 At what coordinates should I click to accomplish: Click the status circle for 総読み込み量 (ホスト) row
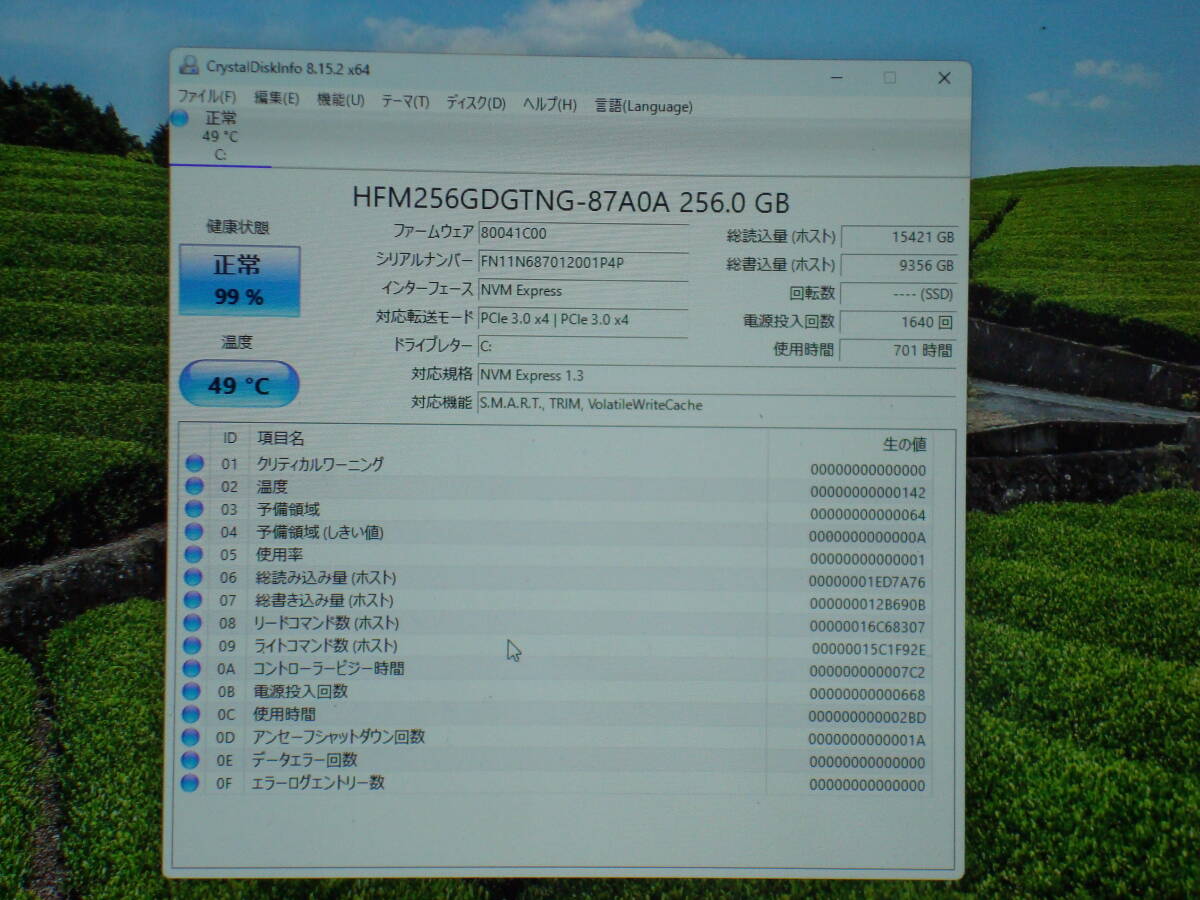tap(194, 577)
